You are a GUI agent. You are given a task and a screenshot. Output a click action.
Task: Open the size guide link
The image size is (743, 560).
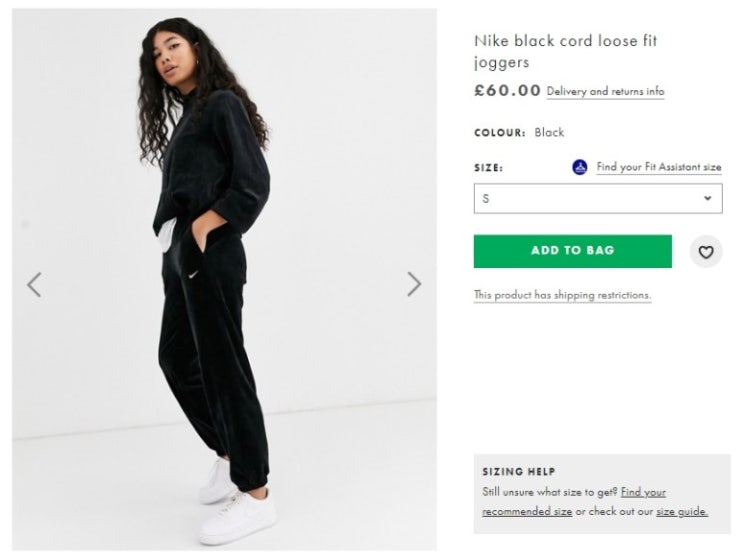click(x=682, y=512)
